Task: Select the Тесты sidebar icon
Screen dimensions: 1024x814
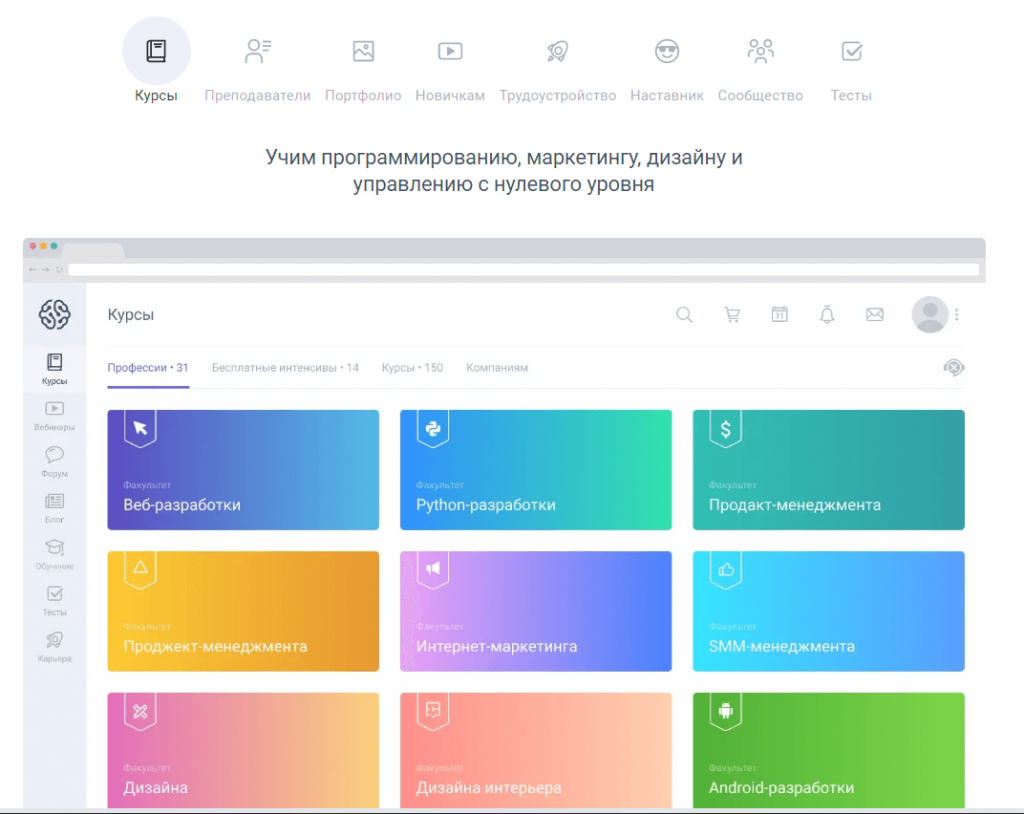Action: [55, 597]
